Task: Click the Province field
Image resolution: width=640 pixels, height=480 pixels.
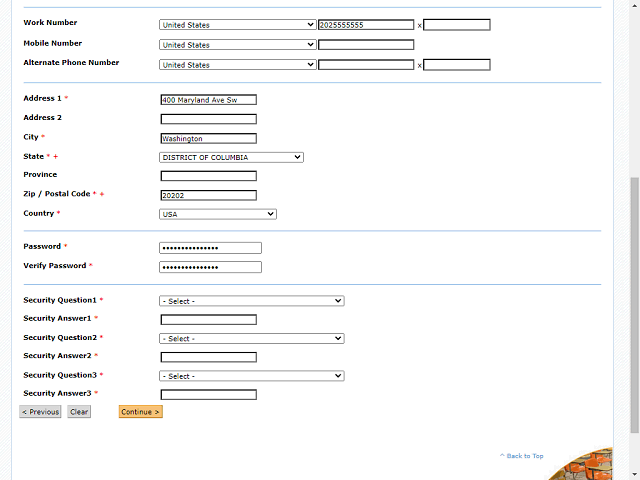Action: click(209, 176)
